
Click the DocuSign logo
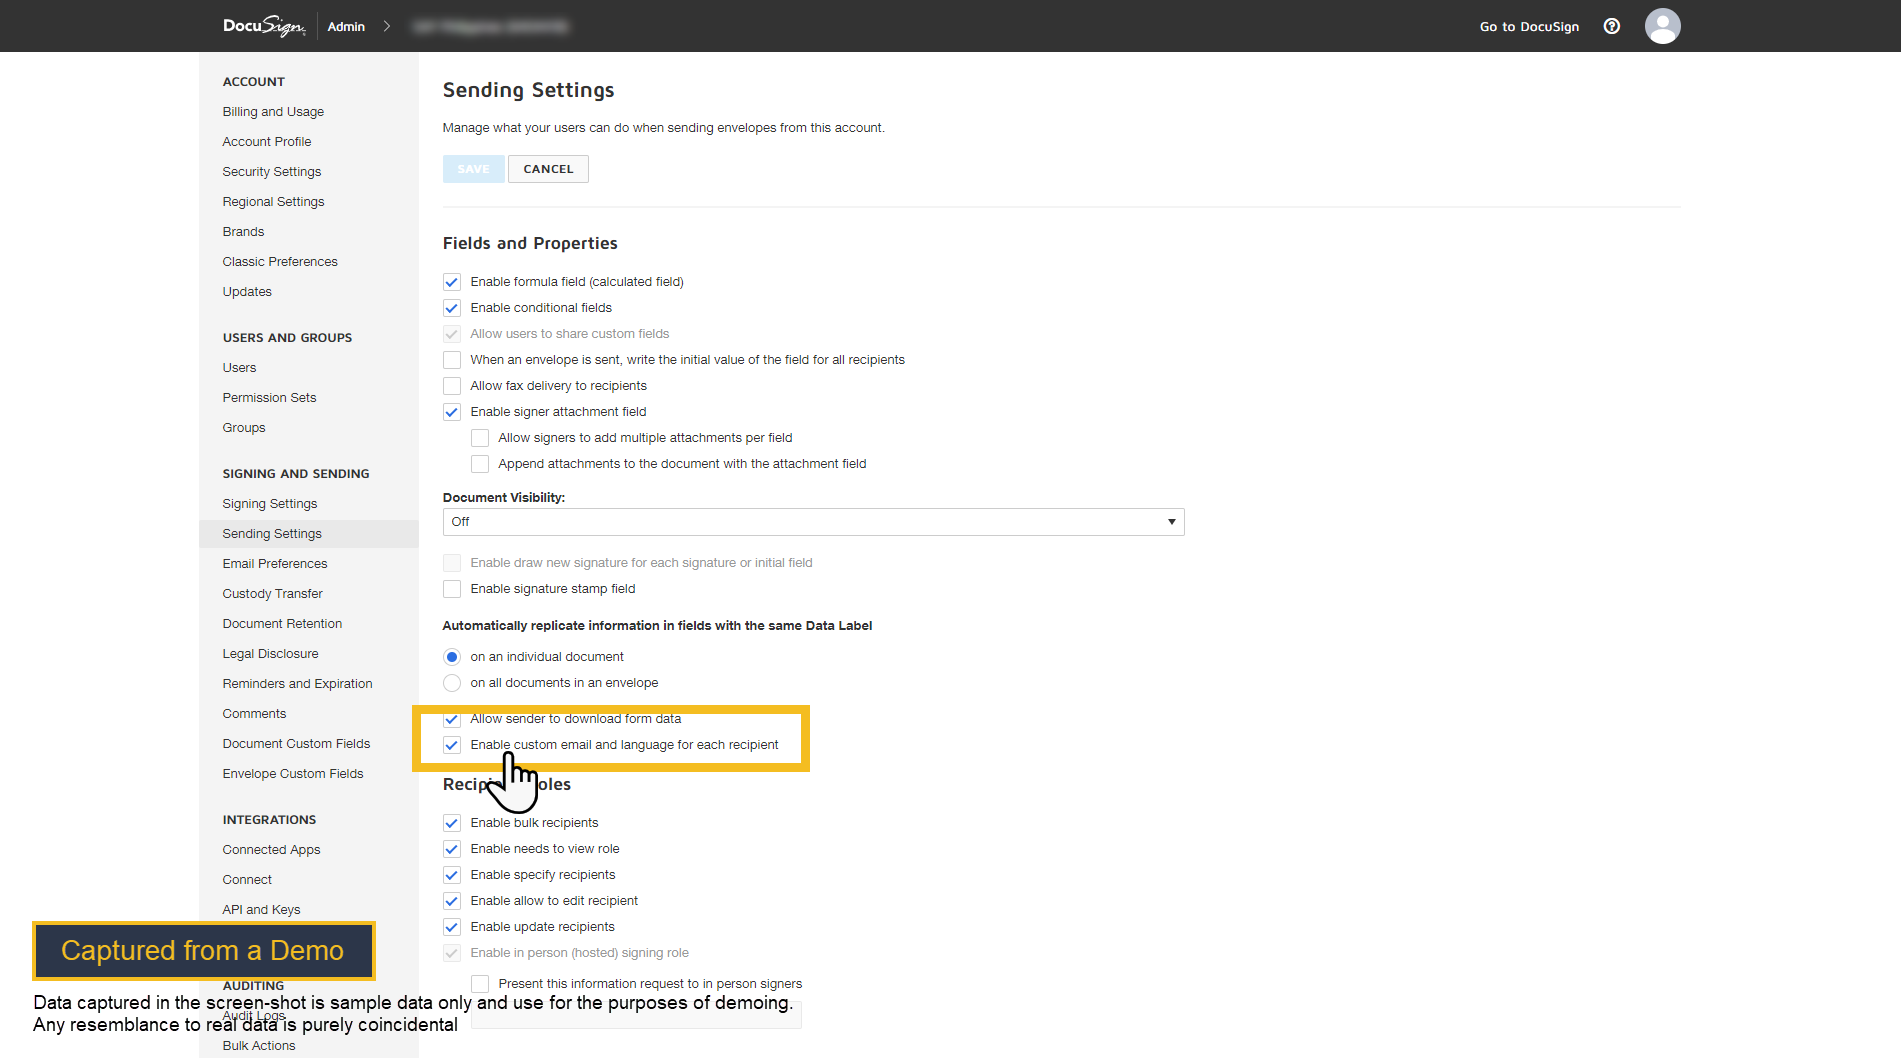264,26
